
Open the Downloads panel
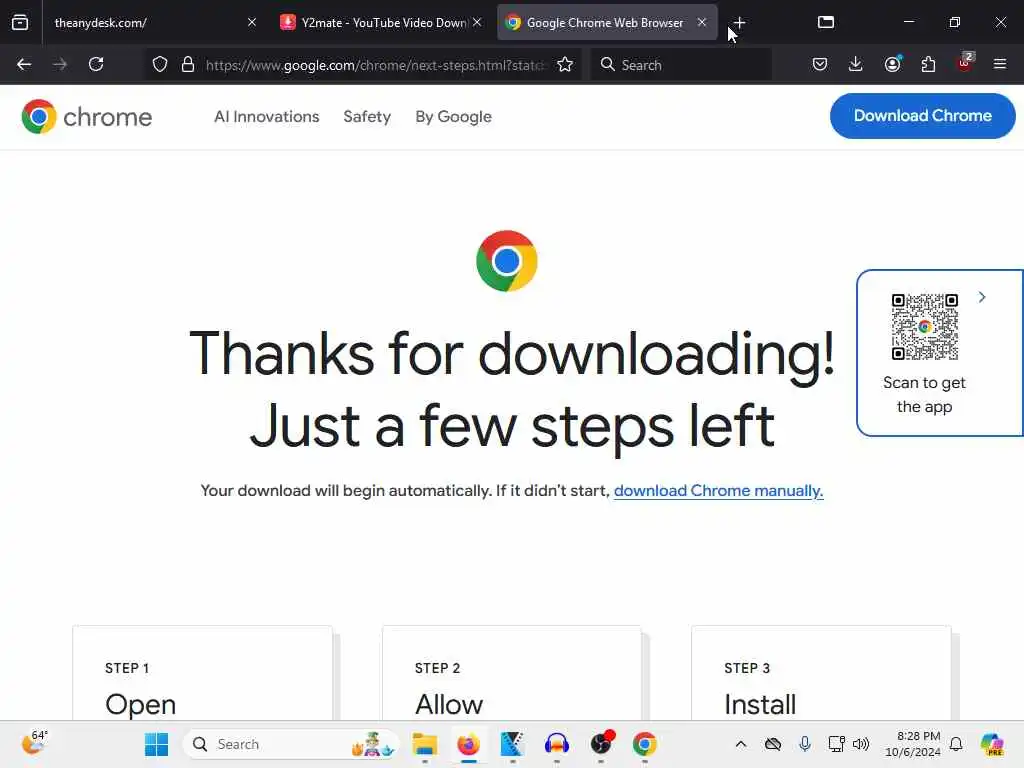pos(856,65)
